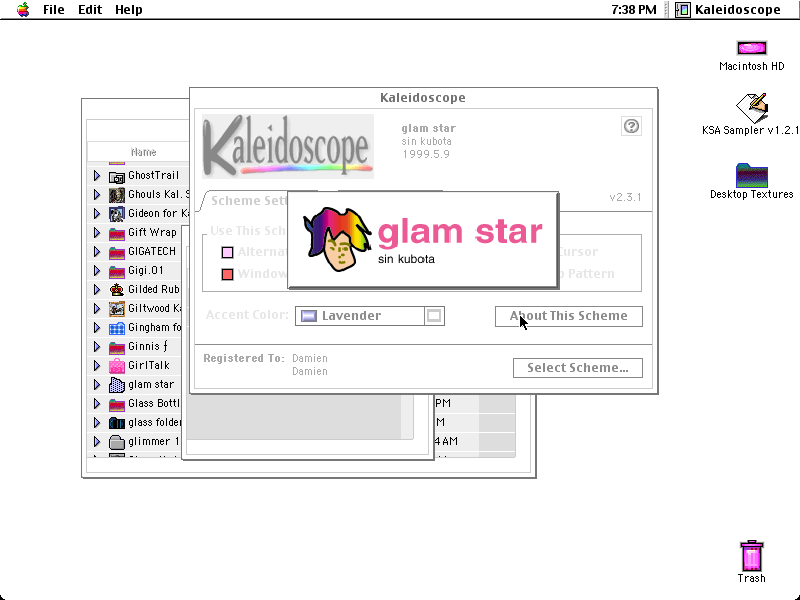Image resolution: width=800 pixels, height=600 pixels.
Task: Select the Macintosh HD desktop icon
Action: (x=752, y=48)
